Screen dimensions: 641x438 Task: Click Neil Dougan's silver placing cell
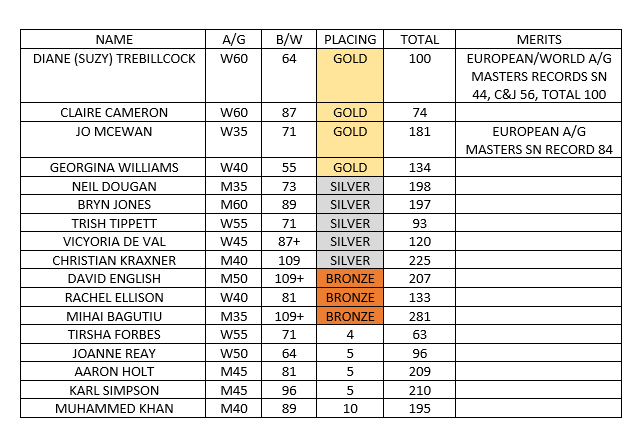(x=350, y=186)
